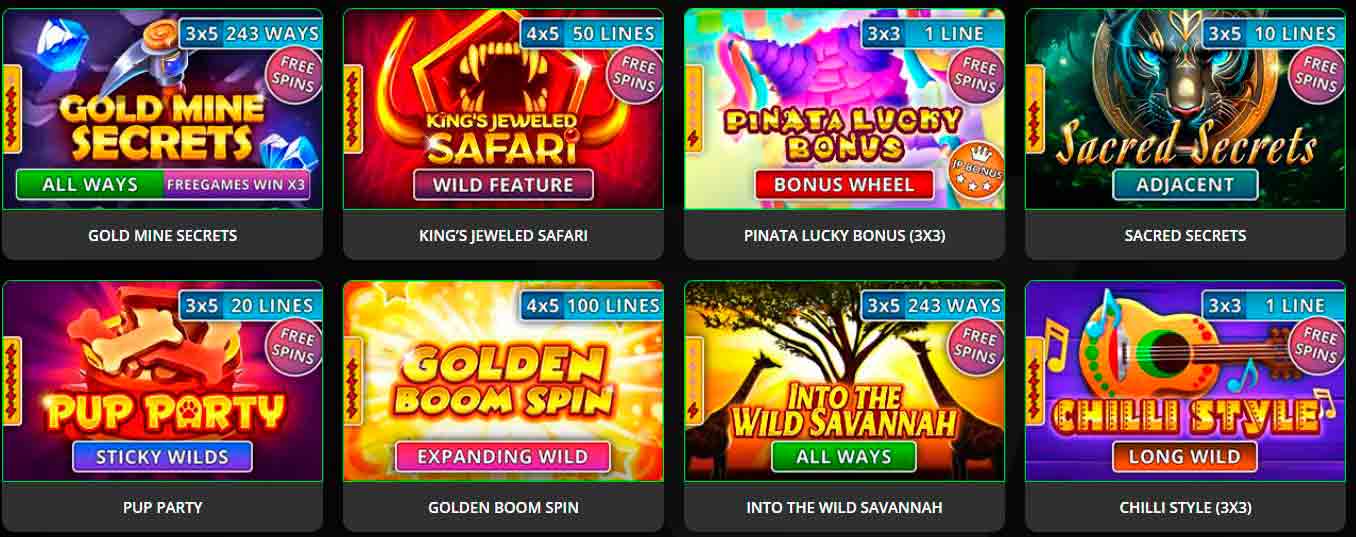Click the Sticky Wilds label on Pup Party
1356x537 pixels.
coord(162,457)
